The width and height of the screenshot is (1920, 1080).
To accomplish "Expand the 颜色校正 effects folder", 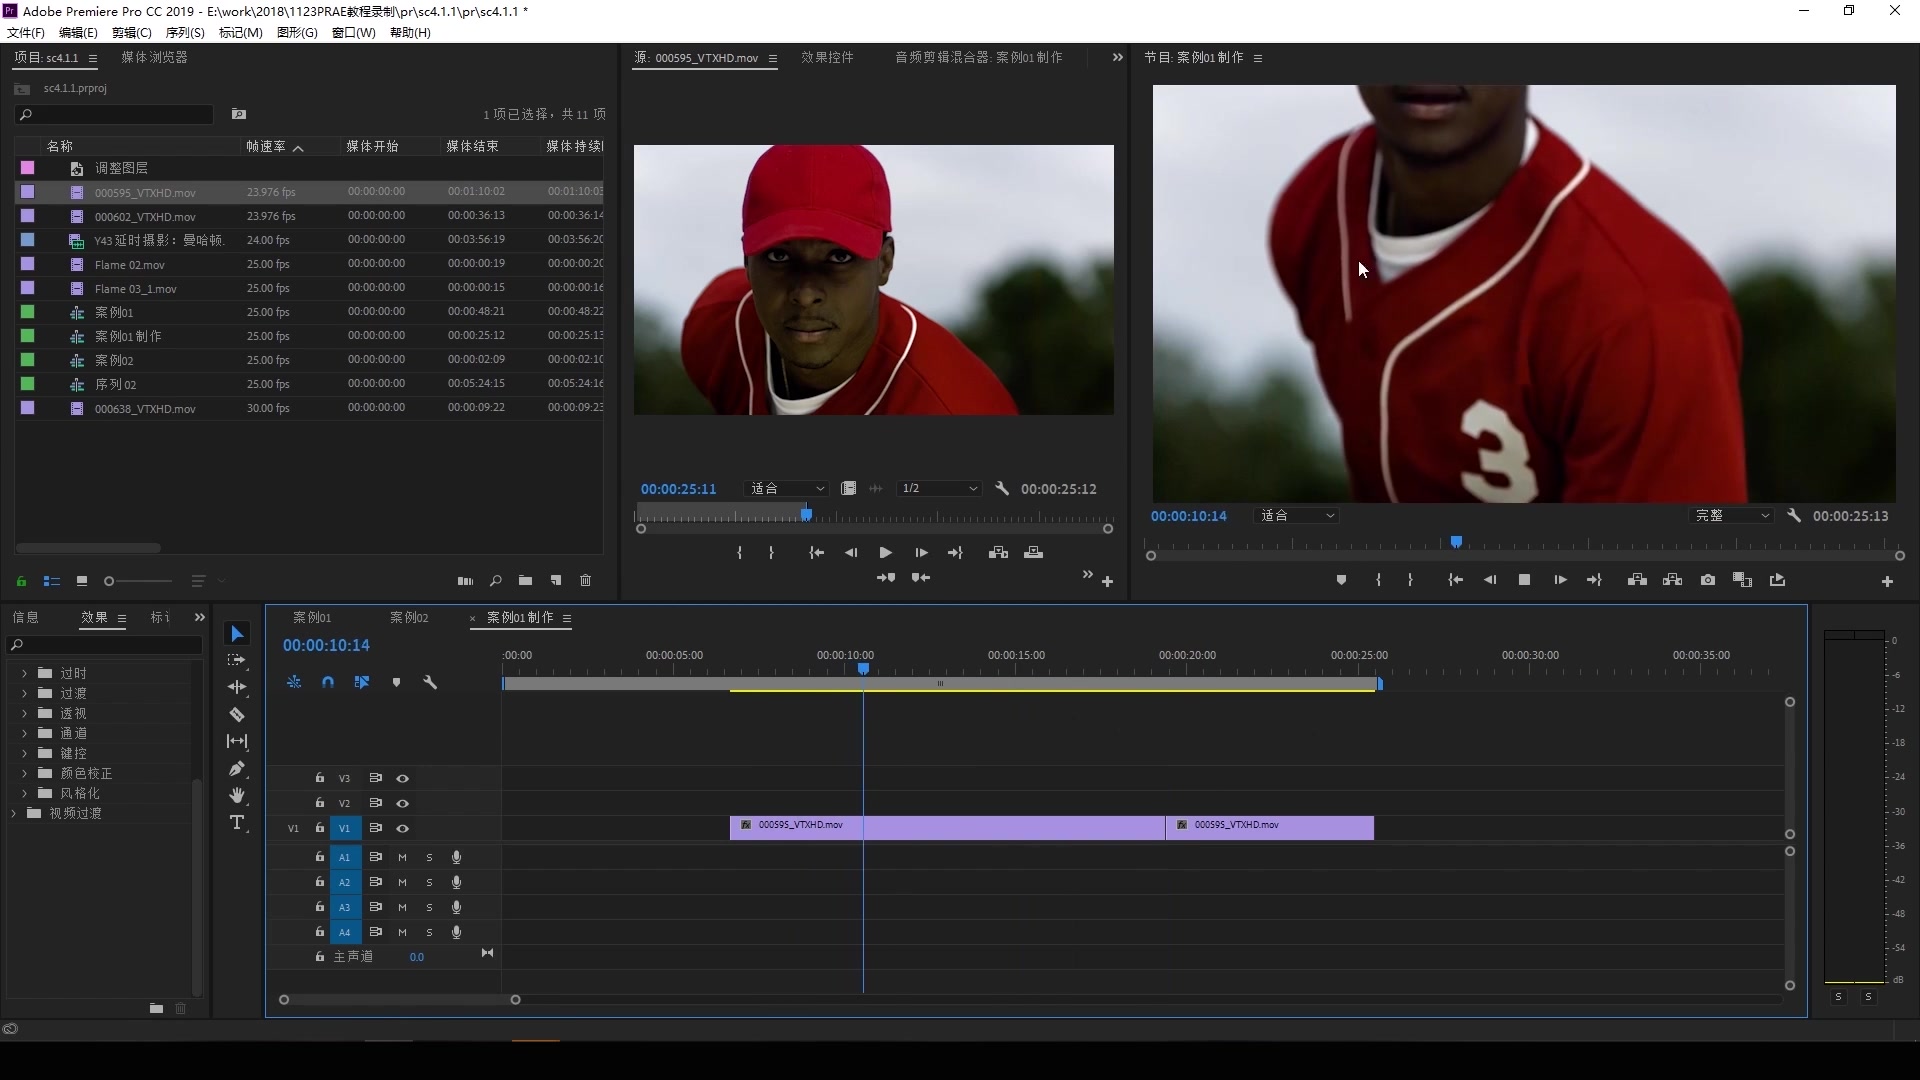I will 24,773.
